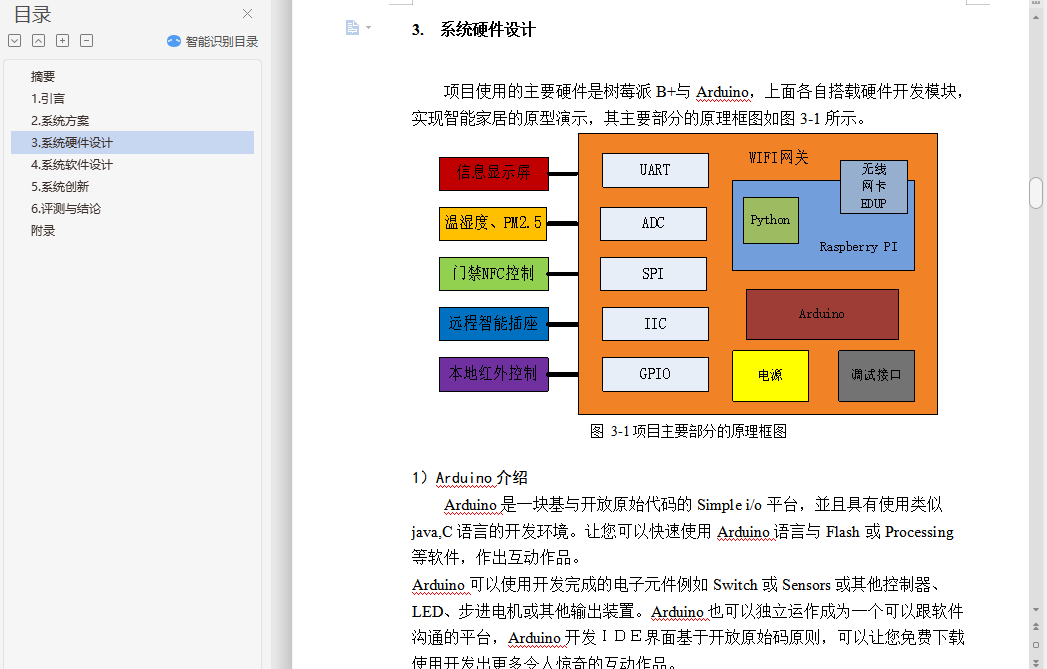Jump to 1.引言 heading

[x=48, y=99]
